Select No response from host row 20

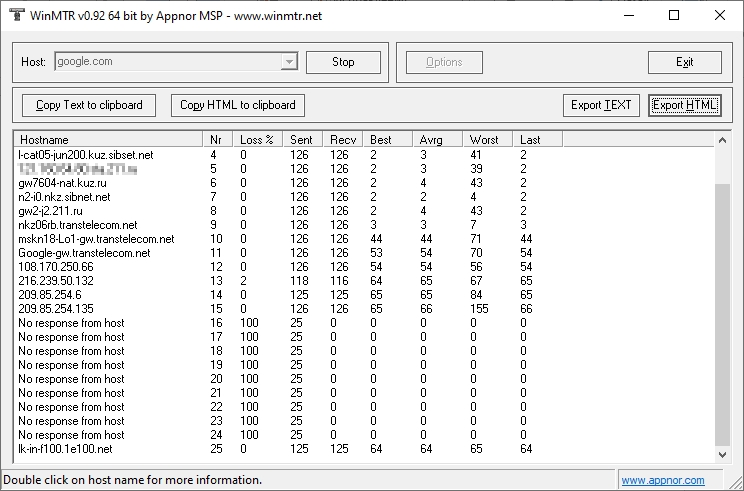(x=71, y=379)
